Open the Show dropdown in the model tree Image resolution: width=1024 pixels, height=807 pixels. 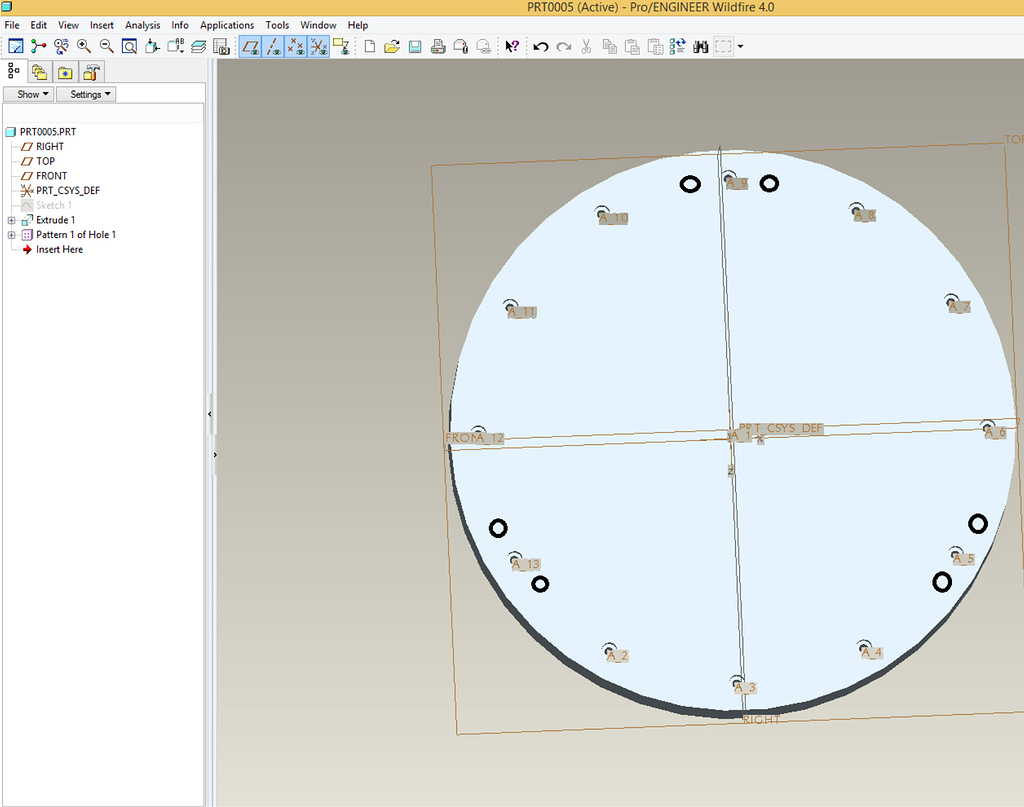click(27, 93)
